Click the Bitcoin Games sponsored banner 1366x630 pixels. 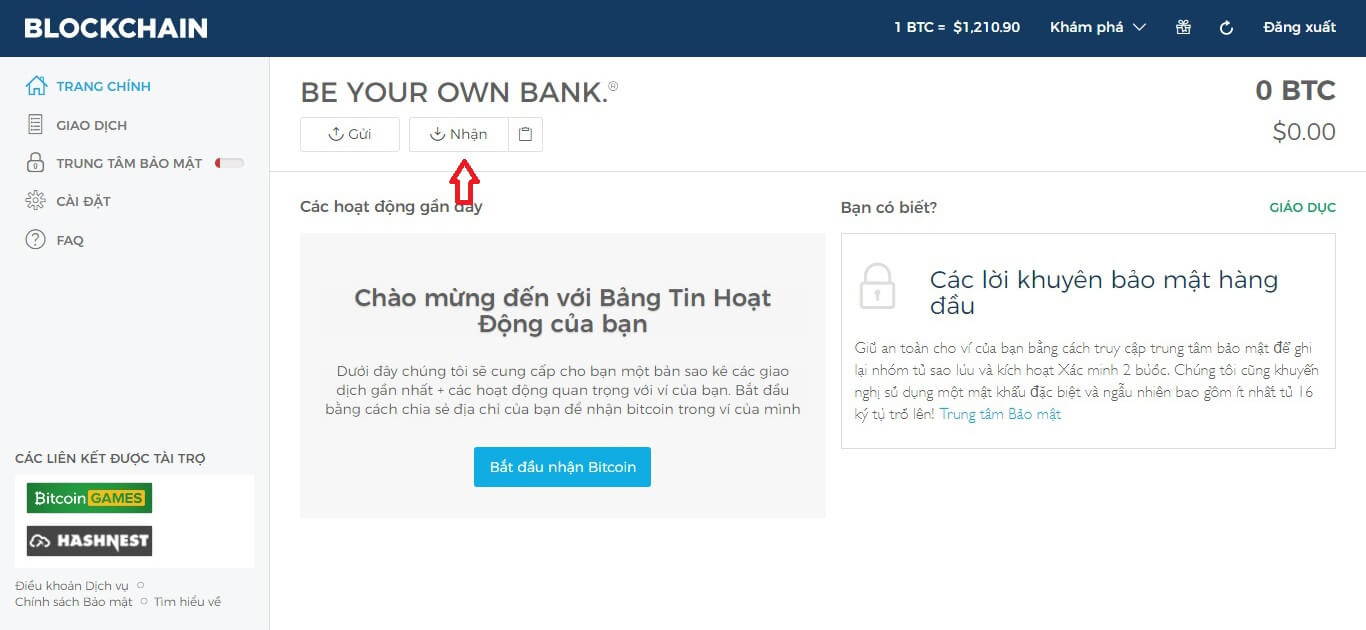[x=90, y=498]
